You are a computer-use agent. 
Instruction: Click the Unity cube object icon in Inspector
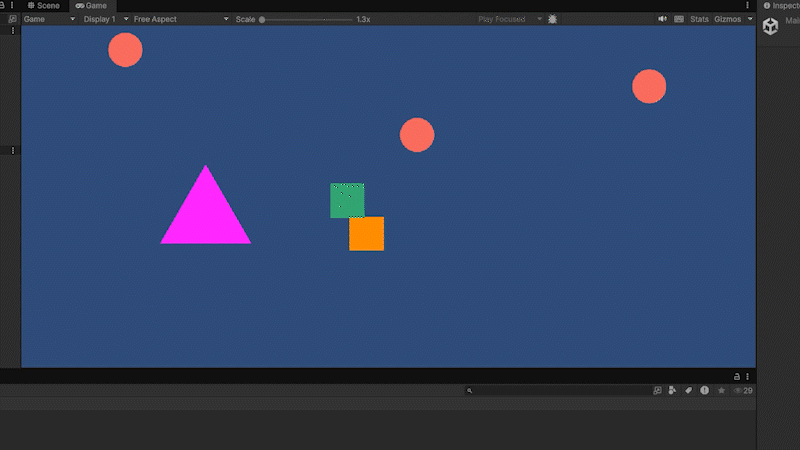point(770,26)
